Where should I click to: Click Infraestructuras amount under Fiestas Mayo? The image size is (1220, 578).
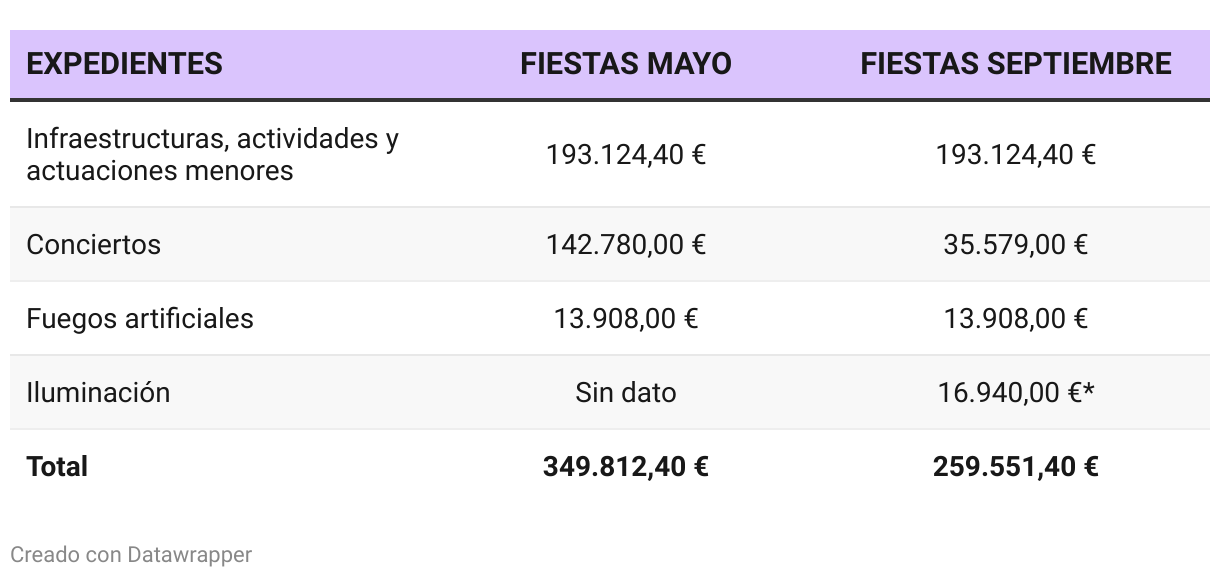pyautogui.click(x=625, y=155)
